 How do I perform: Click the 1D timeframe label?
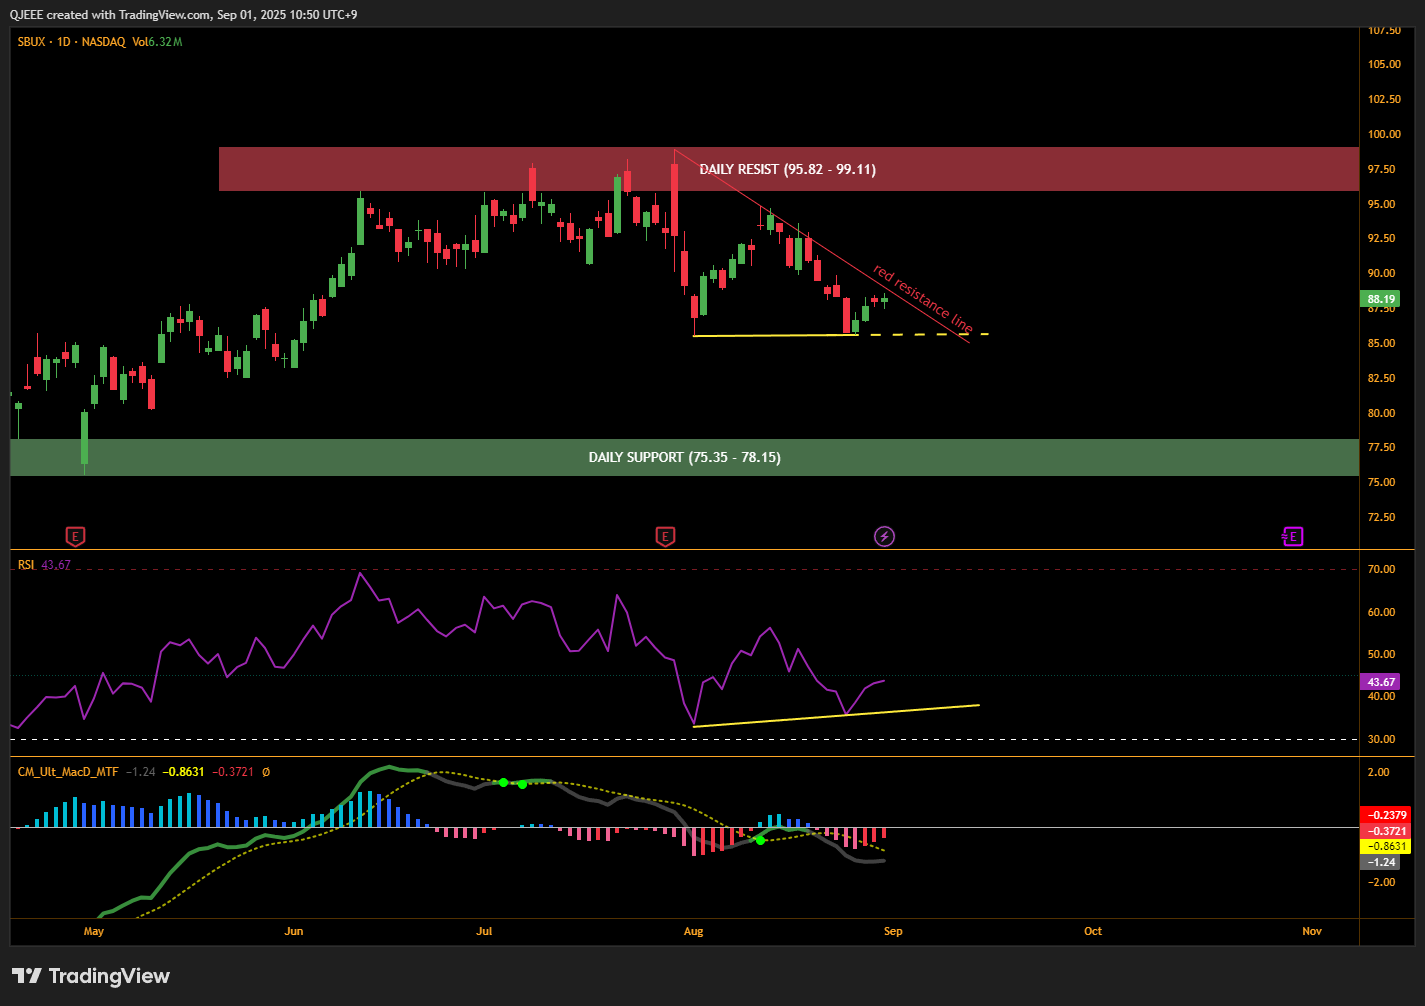(64, 42)
